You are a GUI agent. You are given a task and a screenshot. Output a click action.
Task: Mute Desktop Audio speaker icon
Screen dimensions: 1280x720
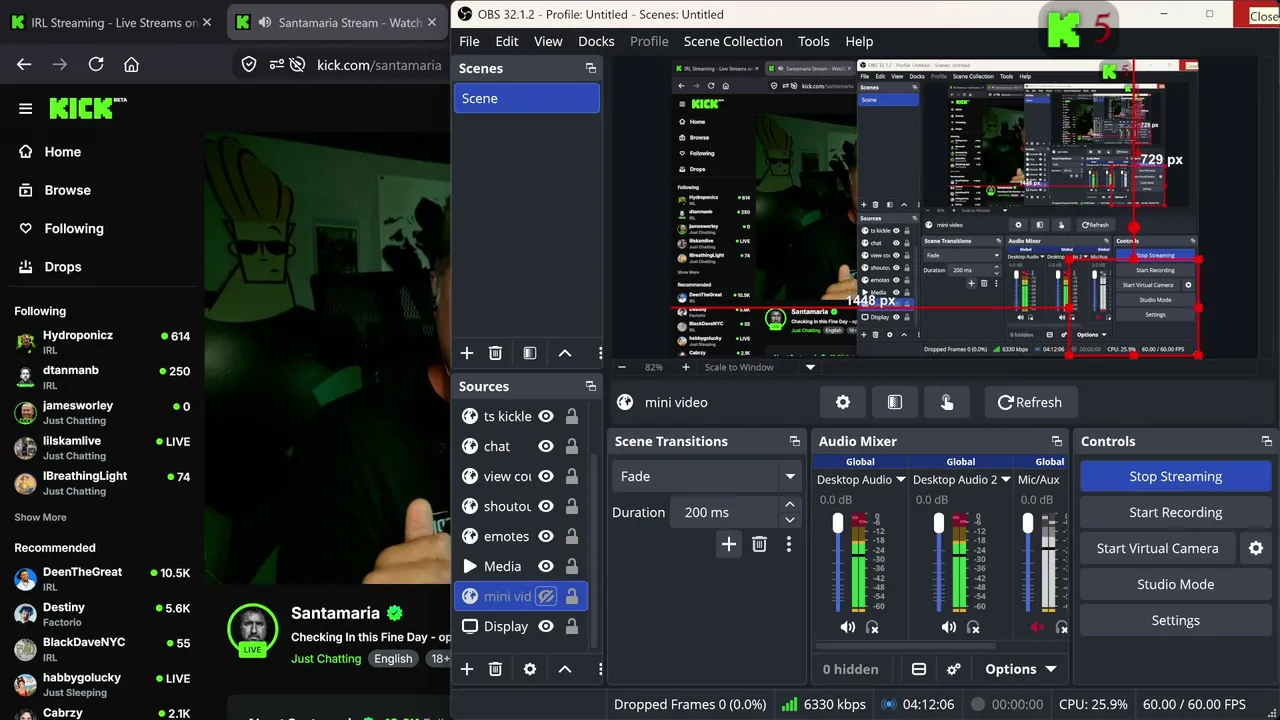point(848,627)
